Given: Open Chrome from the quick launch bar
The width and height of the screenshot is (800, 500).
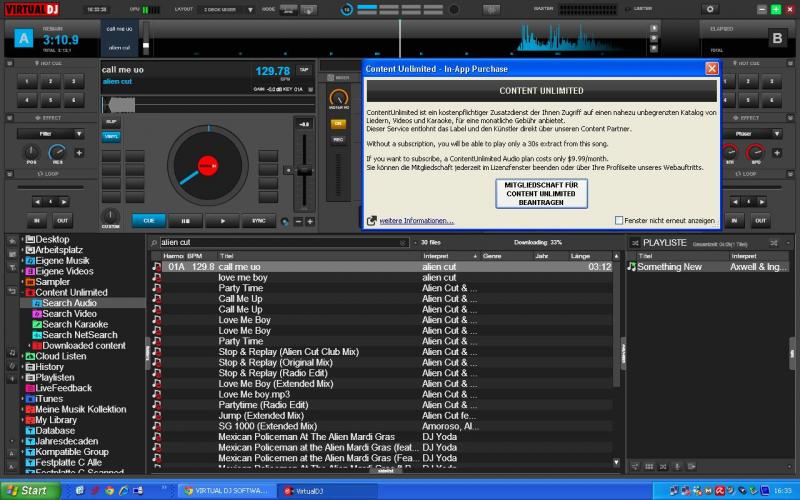Looking at the screenshot, I should (109, 491).
